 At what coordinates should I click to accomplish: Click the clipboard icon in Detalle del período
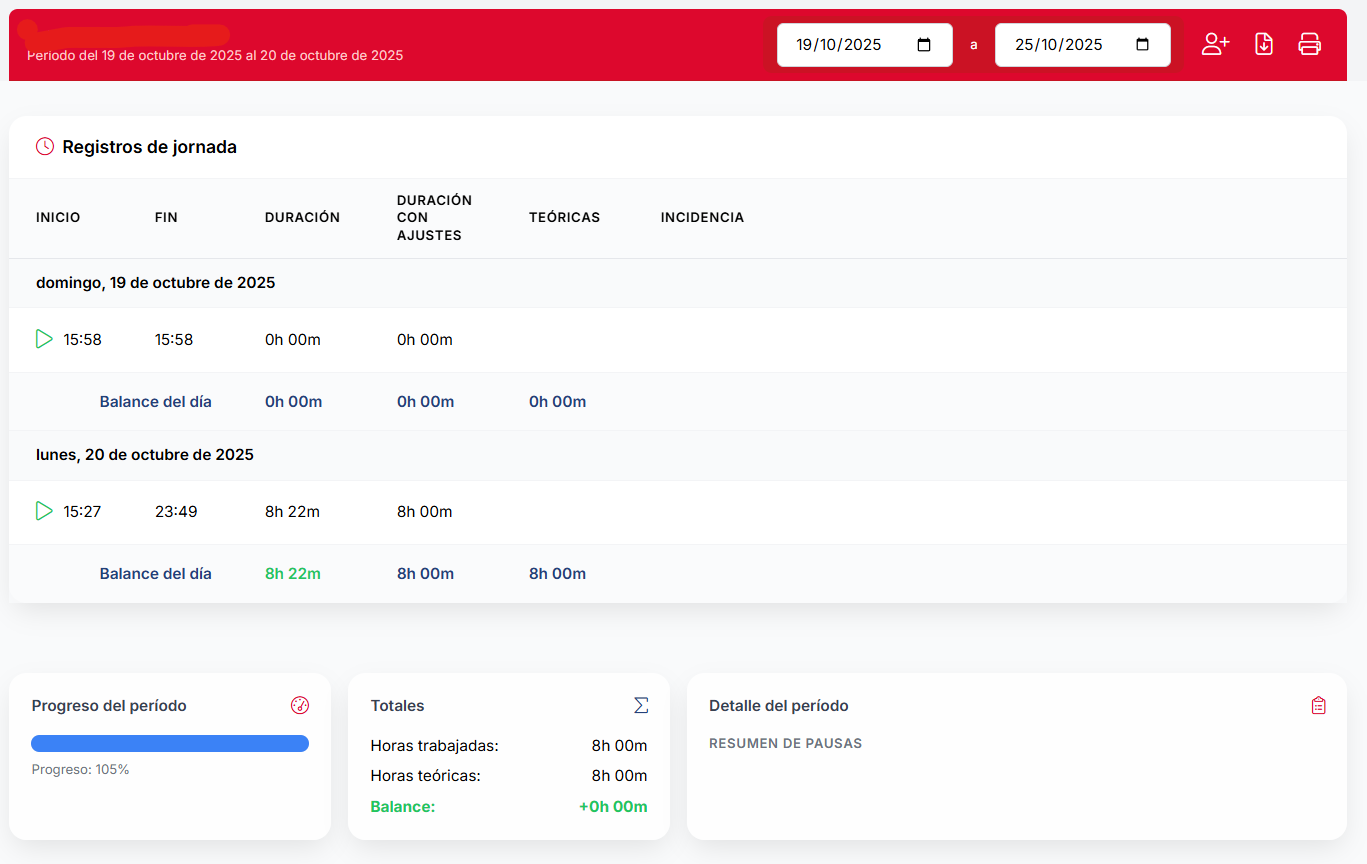(1319, 705)
